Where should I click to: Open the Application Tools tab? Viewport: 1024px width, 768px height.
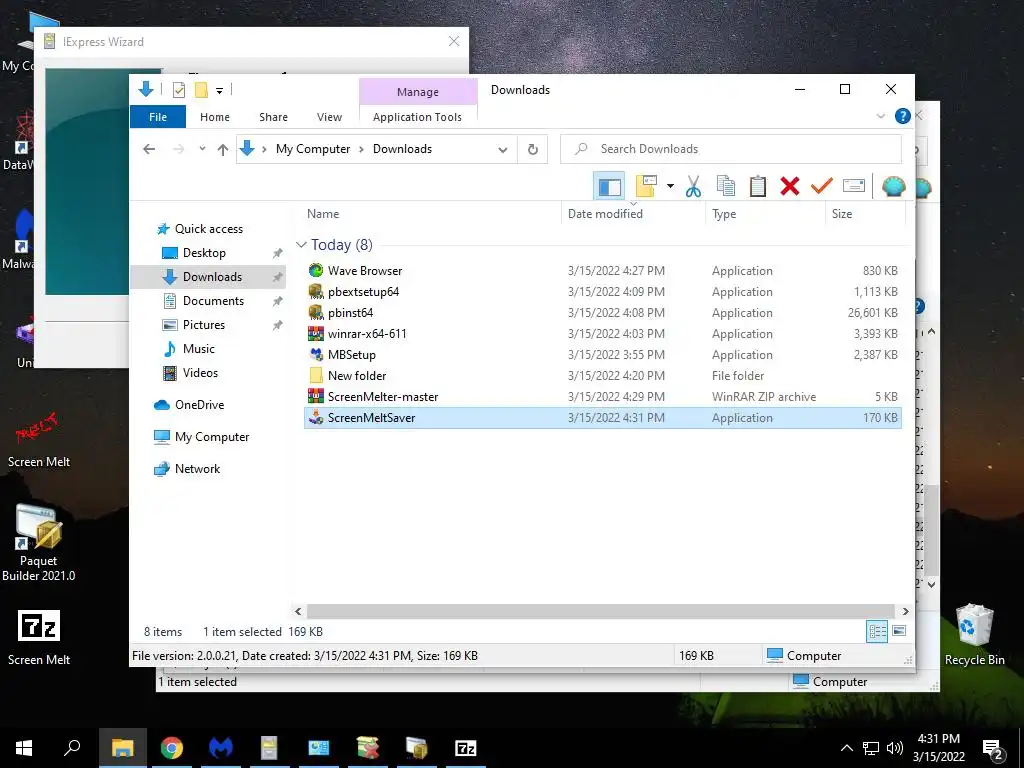[417, 117]
